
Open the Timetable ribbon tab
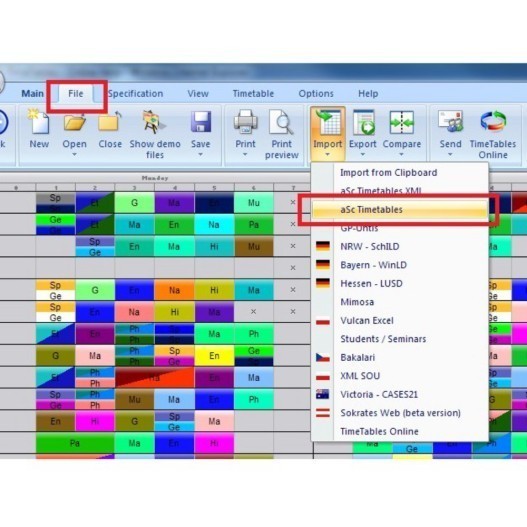pos(253,93)
